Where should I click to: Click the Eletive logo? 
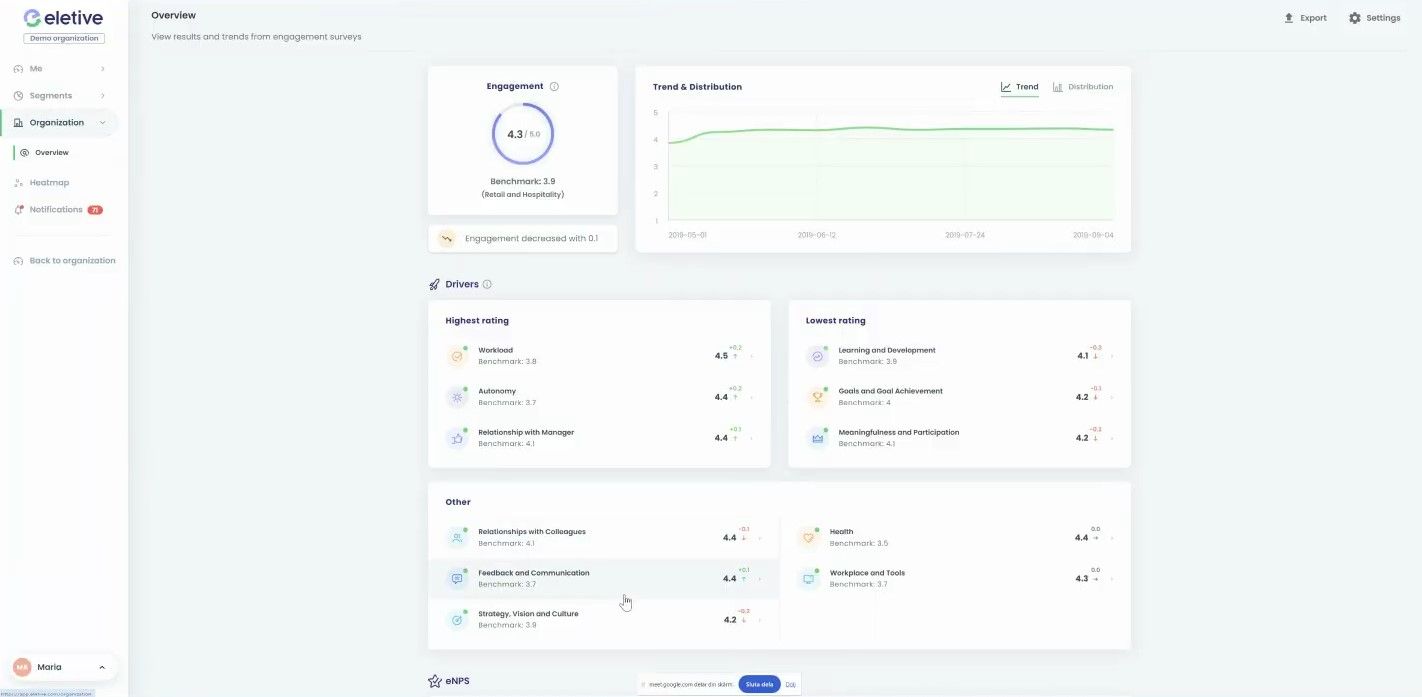(63, 18)
